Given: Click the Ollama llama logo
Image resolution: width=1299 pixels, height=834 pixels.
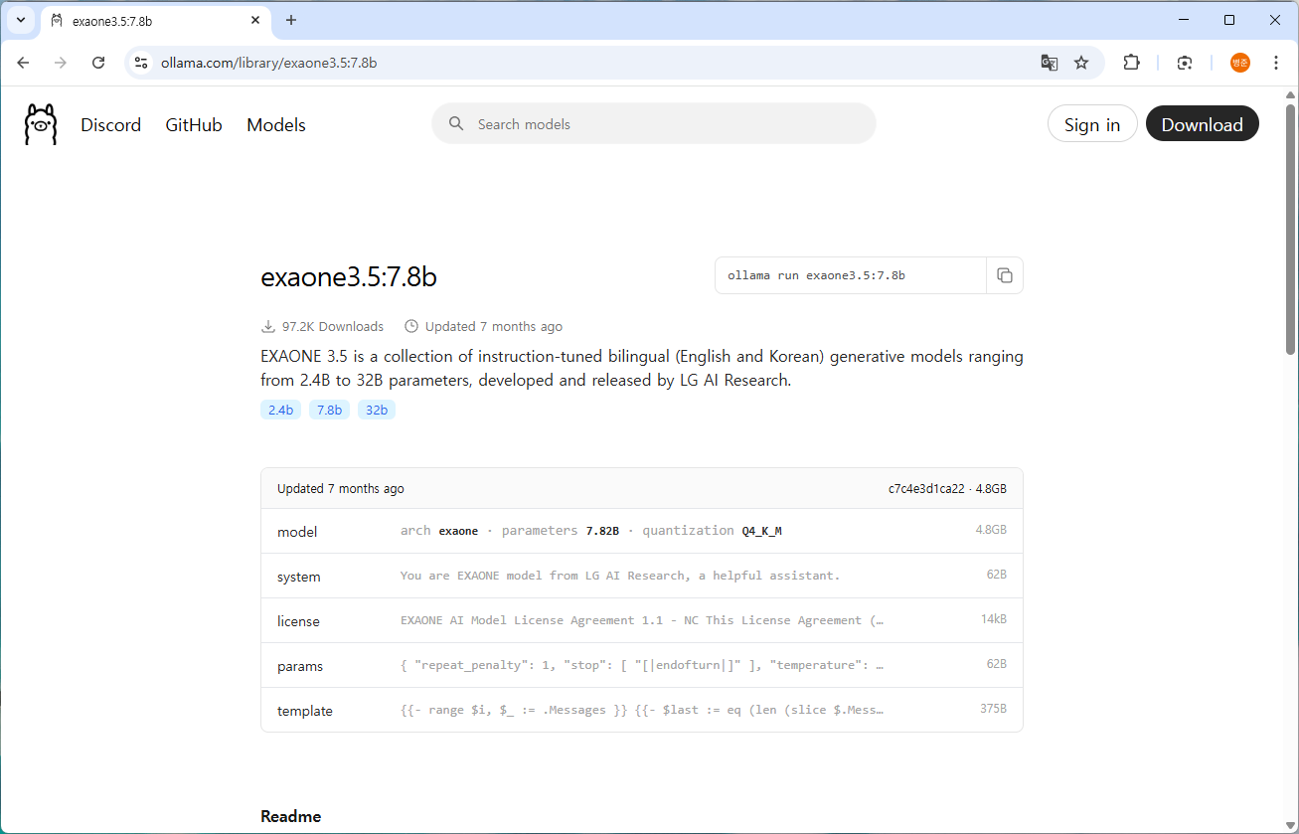Looking at the screenshot, I should pyautogui.click(x=40, y=124).
